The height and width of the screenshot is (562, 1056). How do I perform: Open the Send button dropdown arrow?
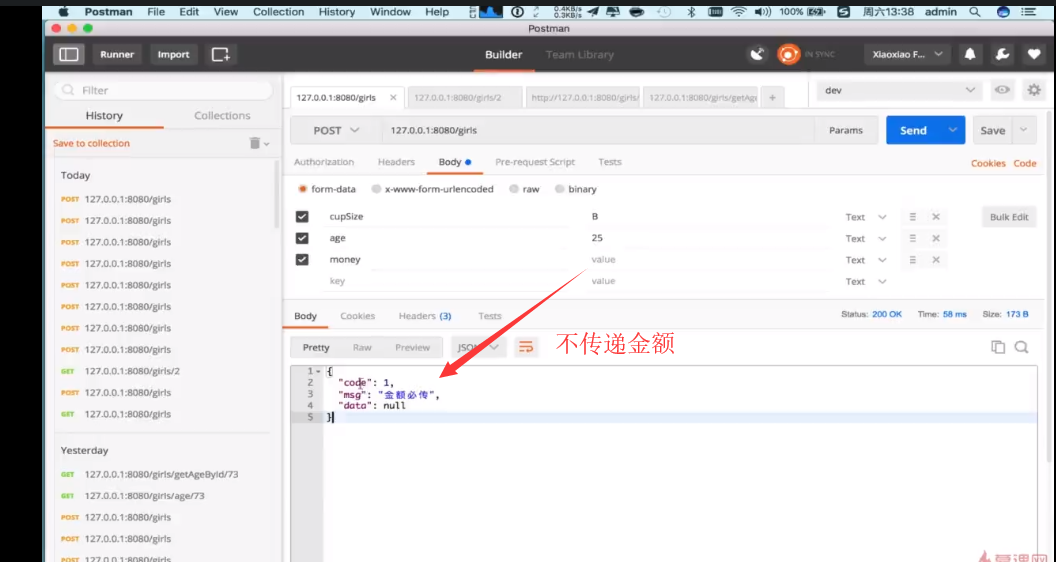(952, 130)
